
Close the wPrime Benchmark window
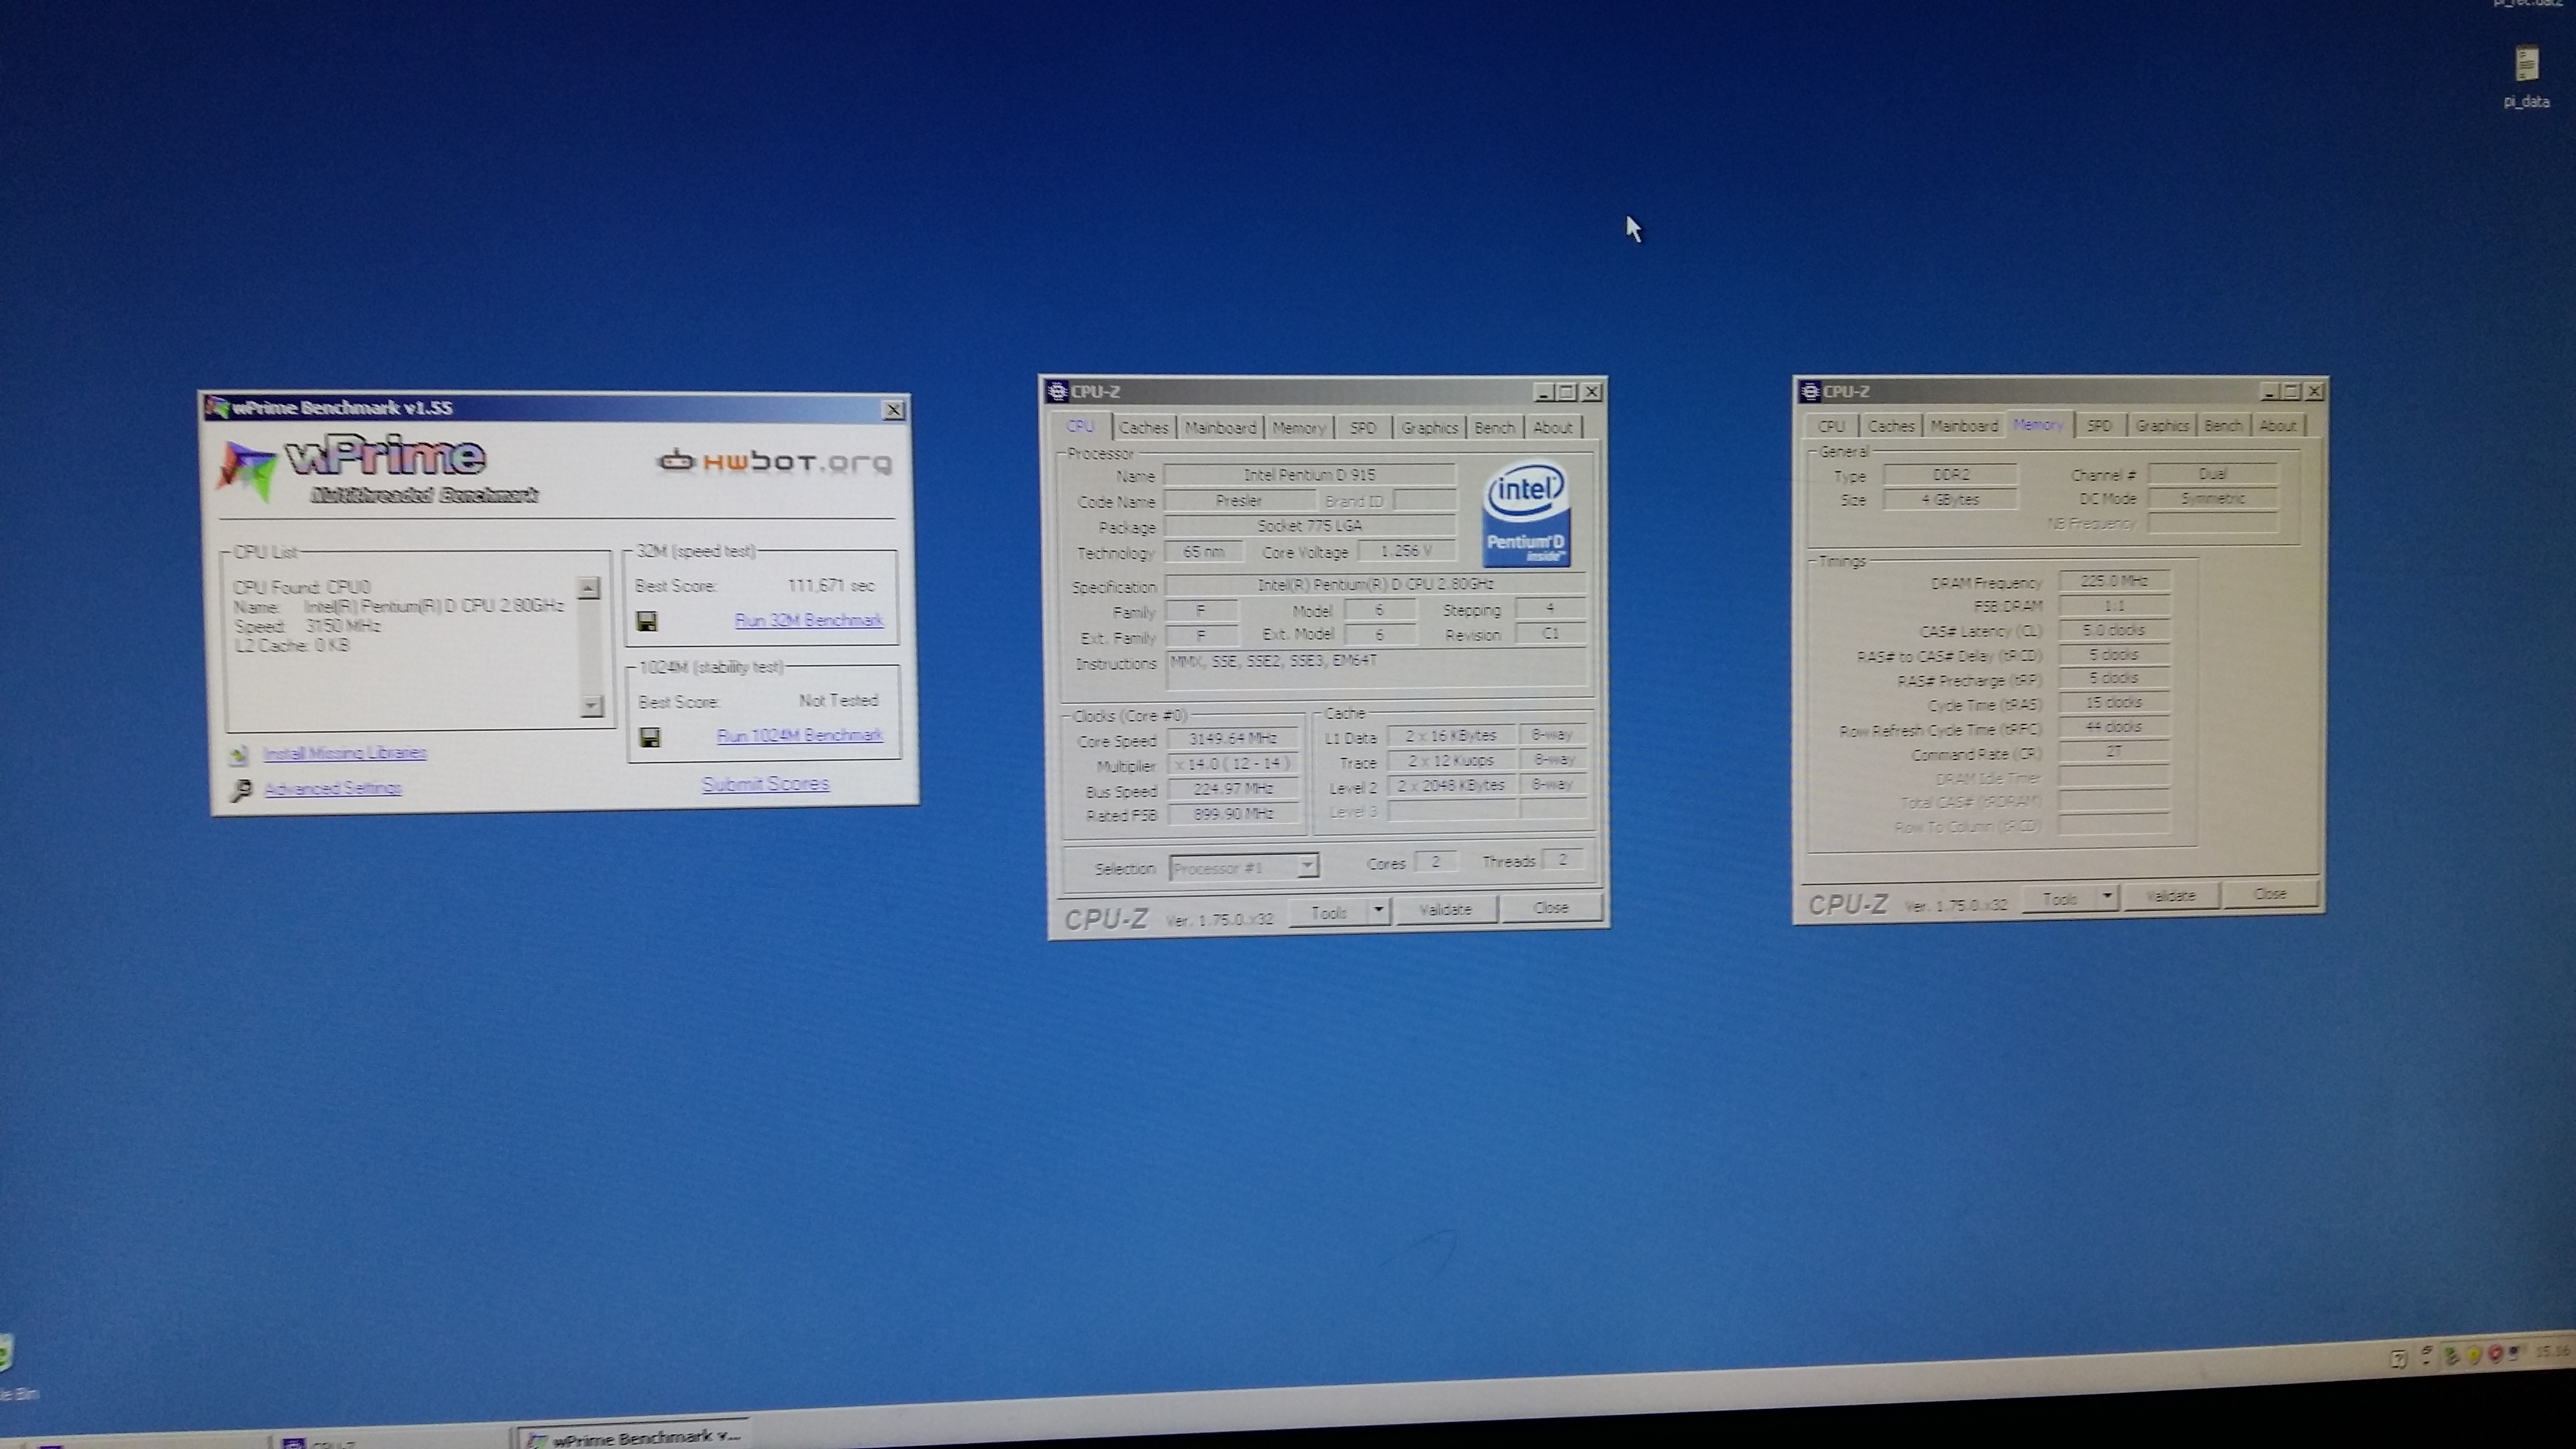(893, 409)
